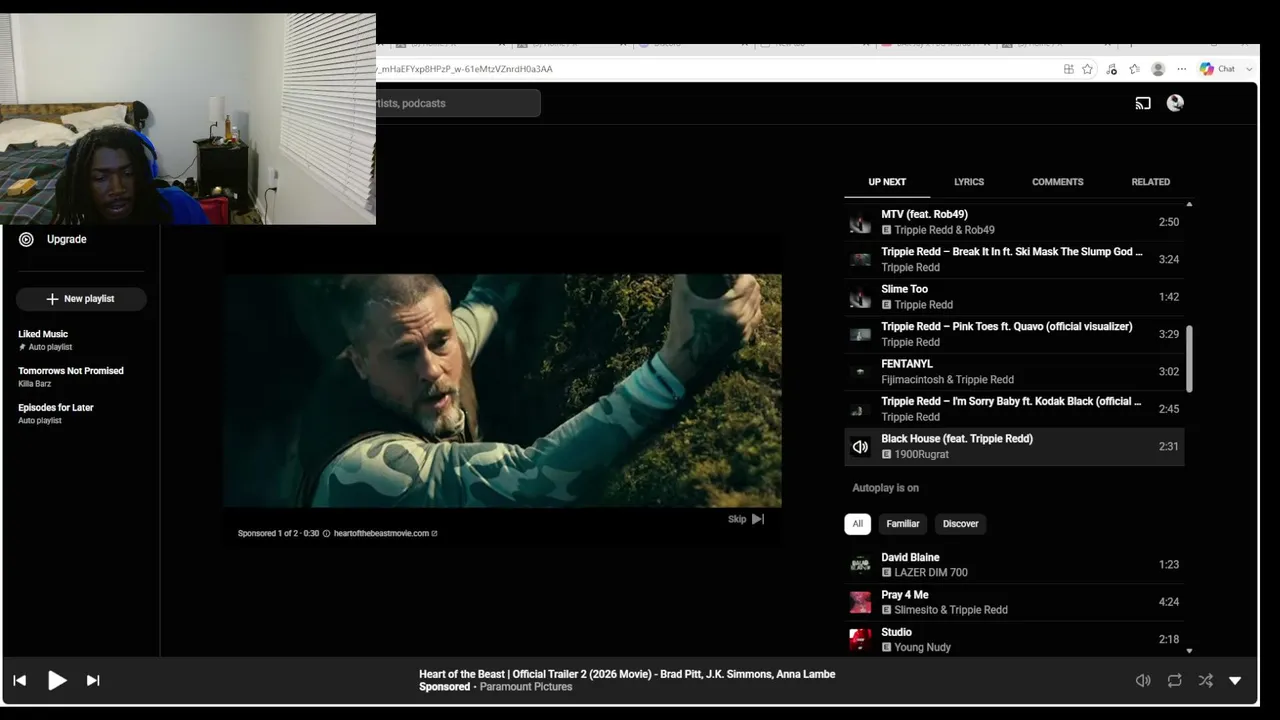Click the browser address bar URL
The height and width of the screenshot is (720, 1280).
tap(466, 69)
